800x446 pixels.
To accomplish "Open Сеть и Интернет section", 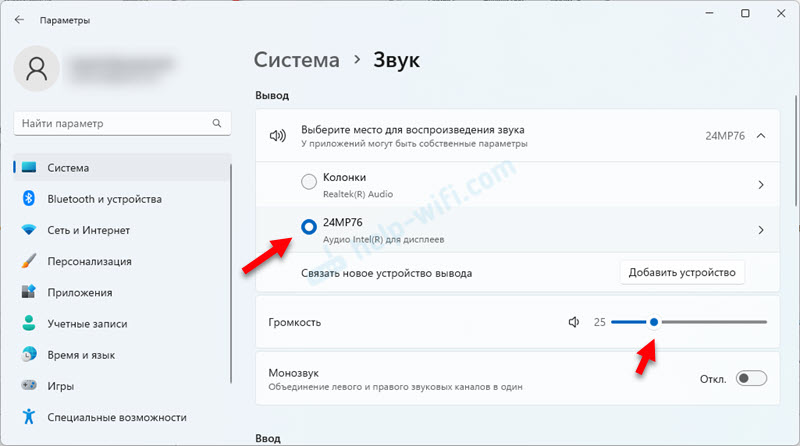I will point(91,230).
